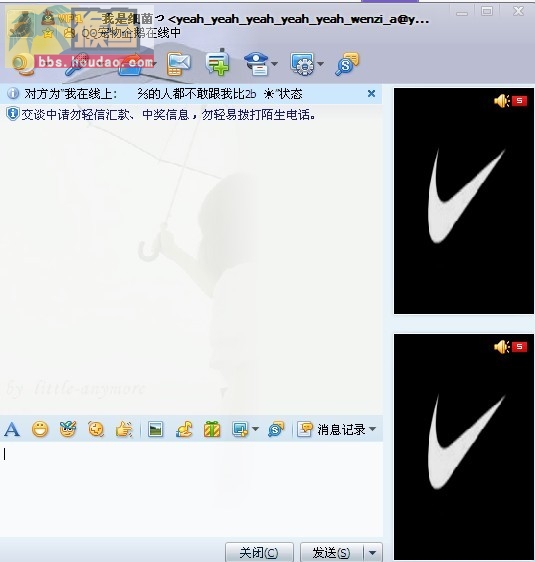Screen dimensions: 535x562
Task: Take a screenshot with the screen capture icon
Action: tap(240, 429)
